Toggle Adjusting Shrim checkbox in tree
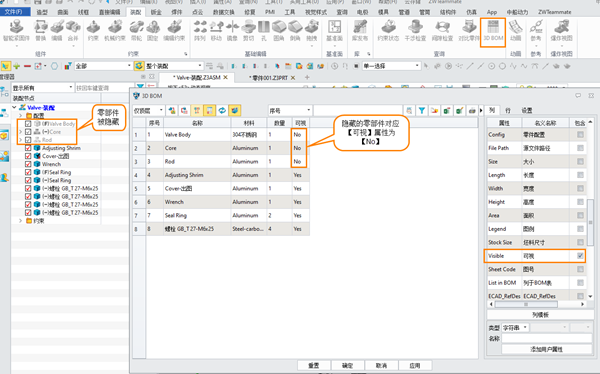 pyautogui.click(x=28, y=148)
